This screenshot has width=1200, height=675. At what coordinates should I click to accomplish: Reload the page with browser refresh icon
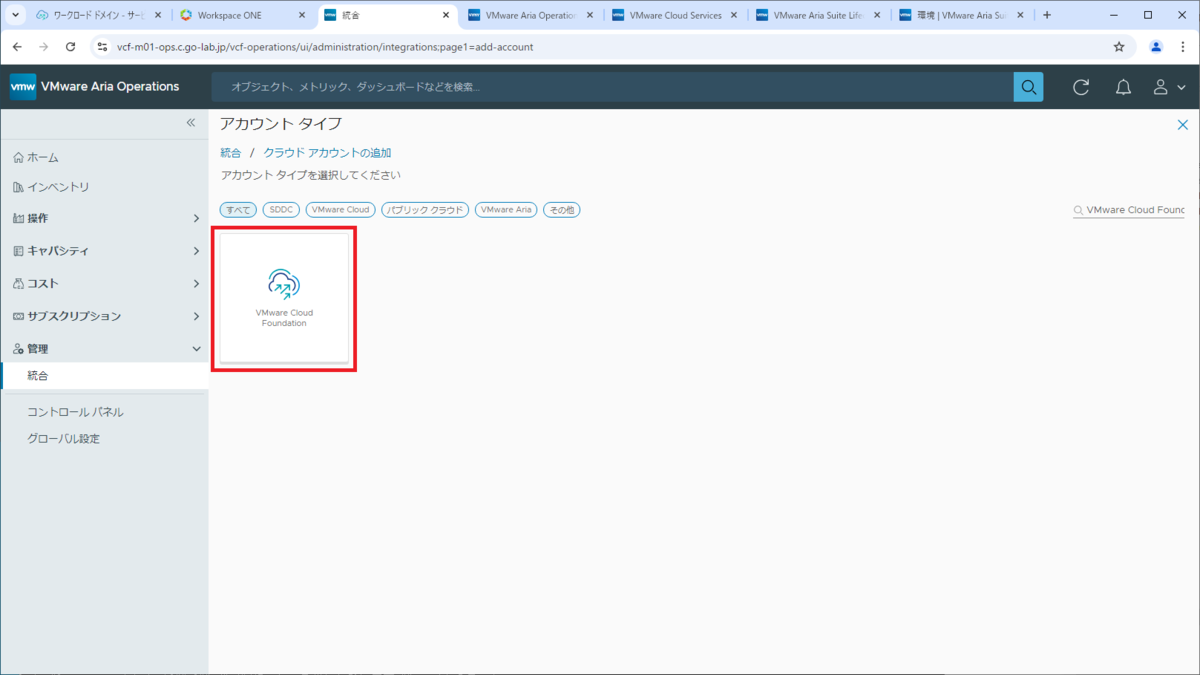tap(70, 47)
